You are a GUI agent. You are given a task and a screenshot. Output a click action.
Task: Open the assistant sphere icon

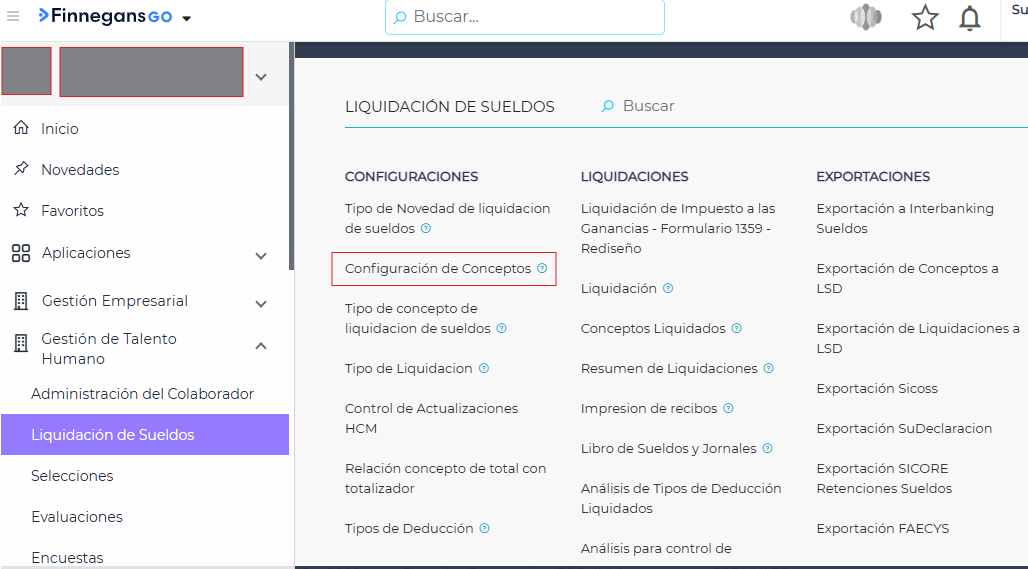click(x=865, y=18)
